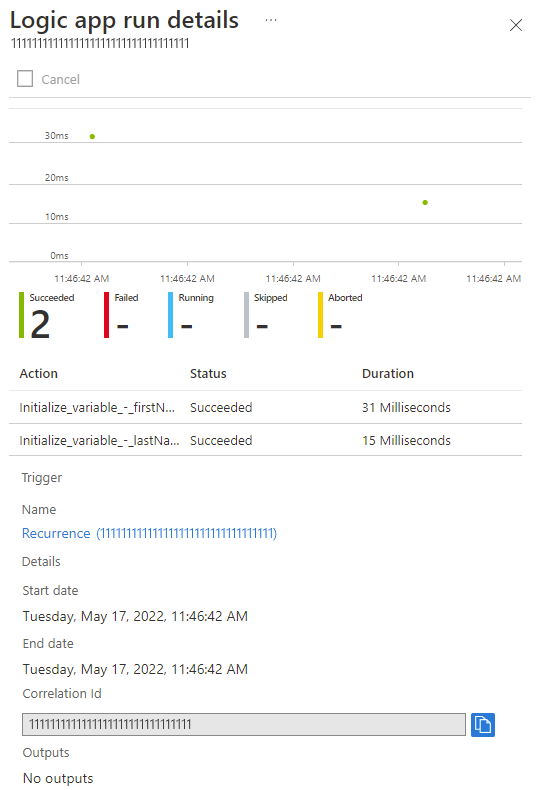550x790 pixels.
Task: Click the Start date value text
Action: tap(135, 616)
